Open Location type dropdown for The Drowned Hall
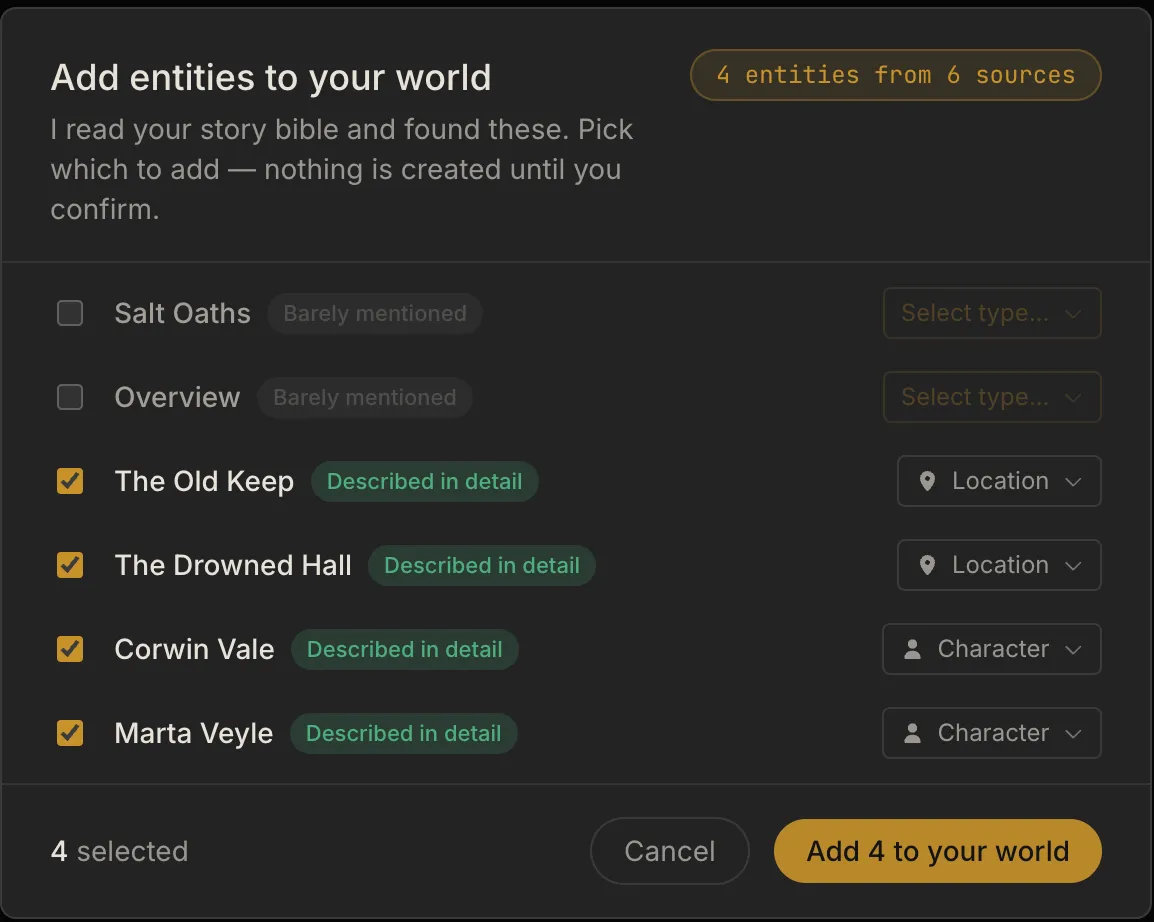 999,565
